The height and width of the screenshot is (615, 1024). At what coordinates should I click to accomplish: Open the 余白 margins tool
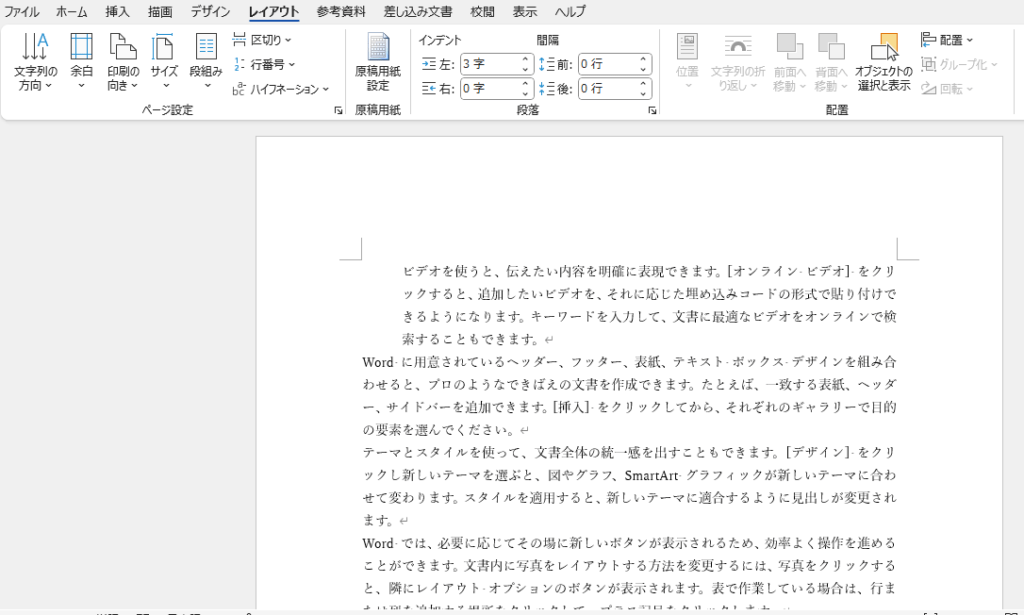[81, 62]
